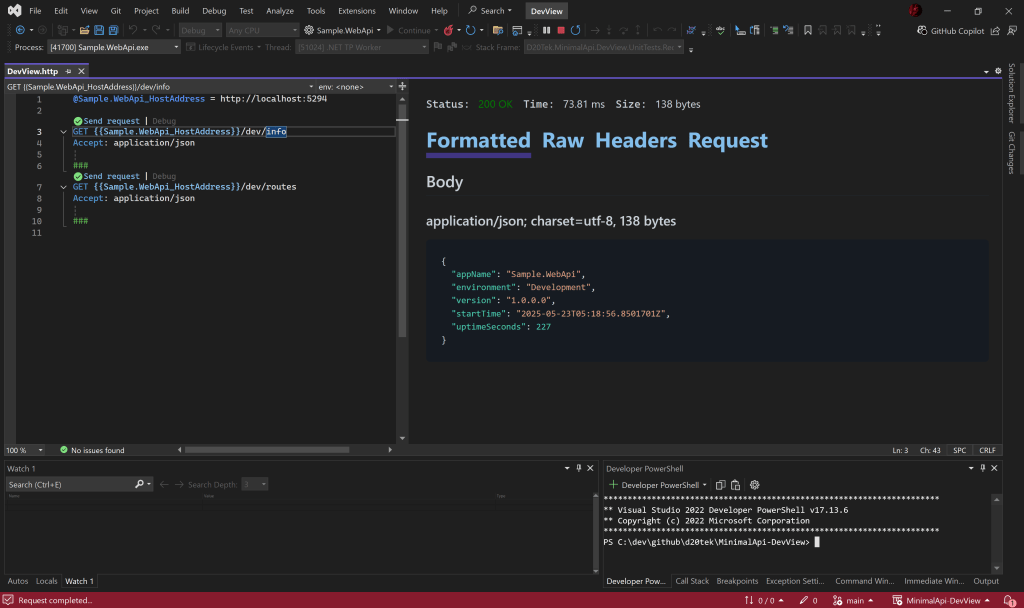The image size is (1024, 608).
Task: Toggle auto-hide pin on Developer PowerShell panel
Action: click(983, 468)
